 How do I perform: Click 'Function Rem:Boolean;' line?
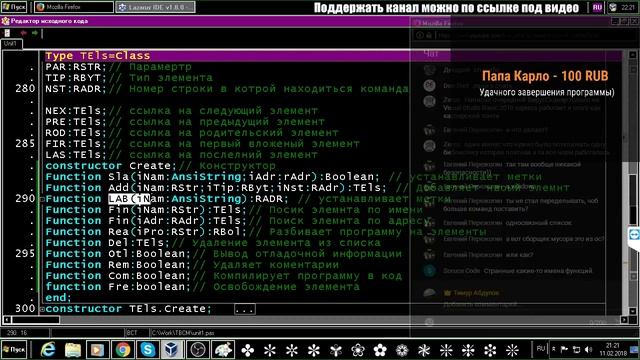[x=118, y=265]
